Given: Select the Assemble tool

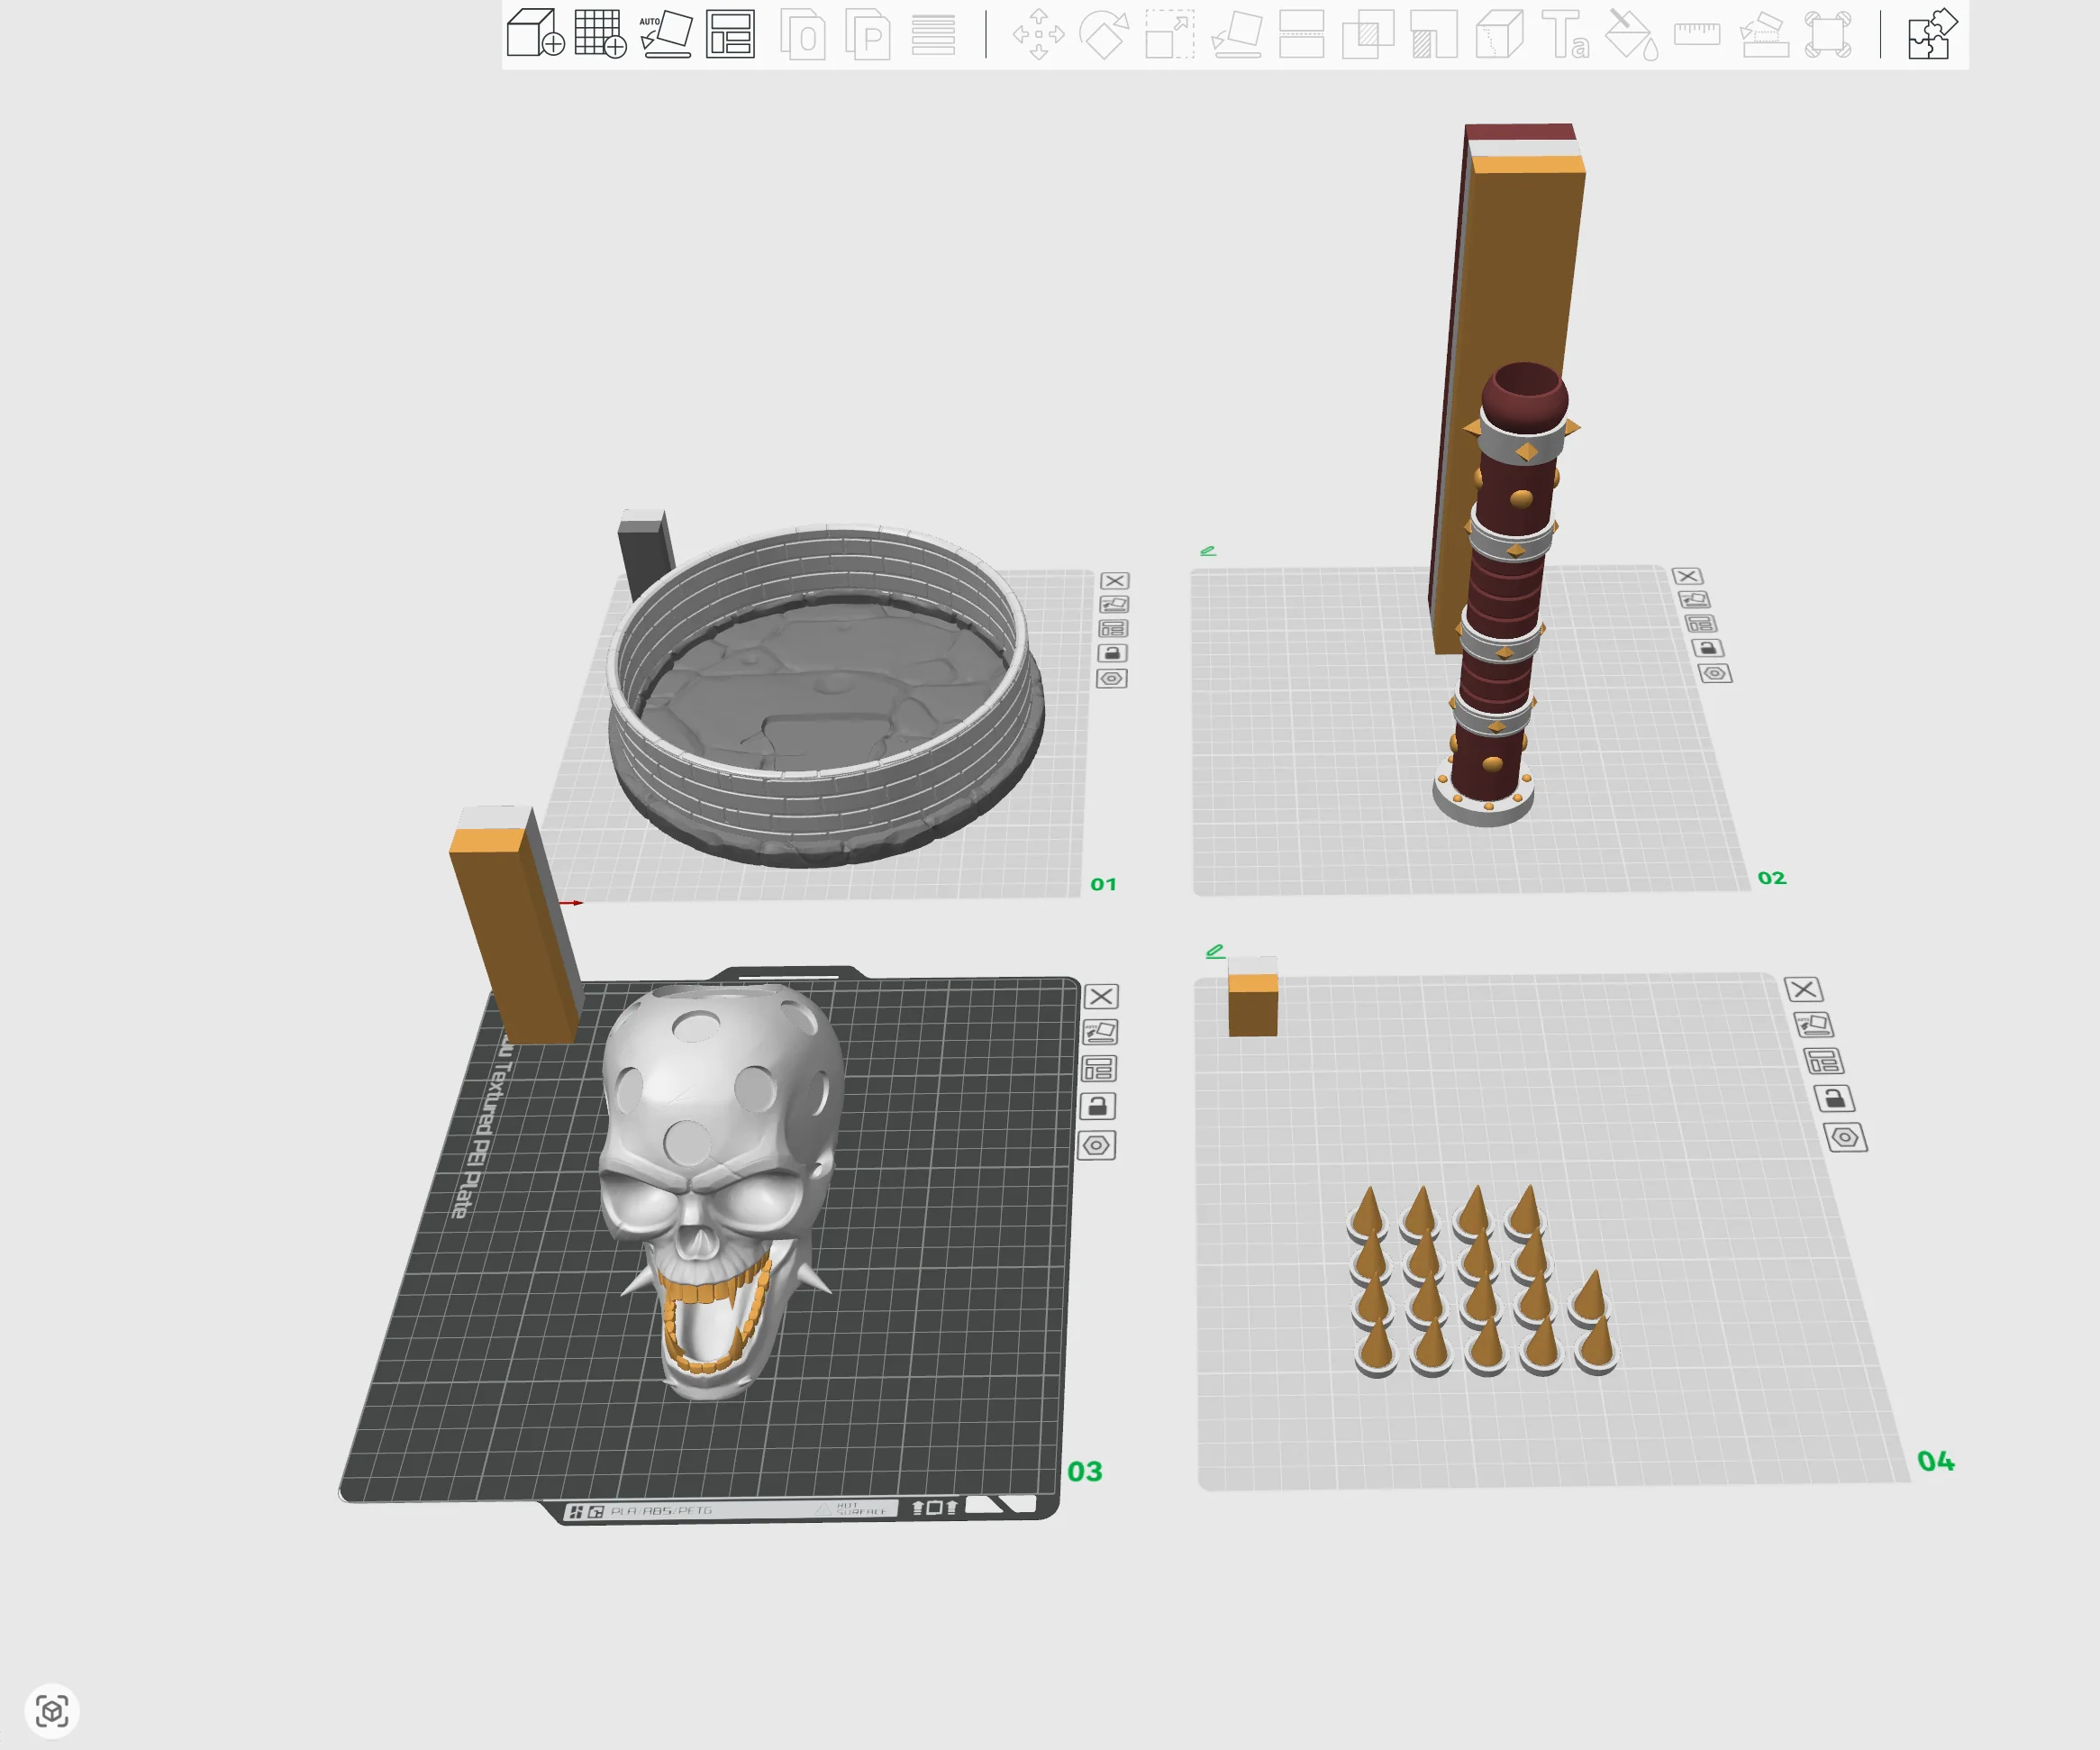Looking at the screenshot, I should pyautogui.click(x=1764, y=34).
